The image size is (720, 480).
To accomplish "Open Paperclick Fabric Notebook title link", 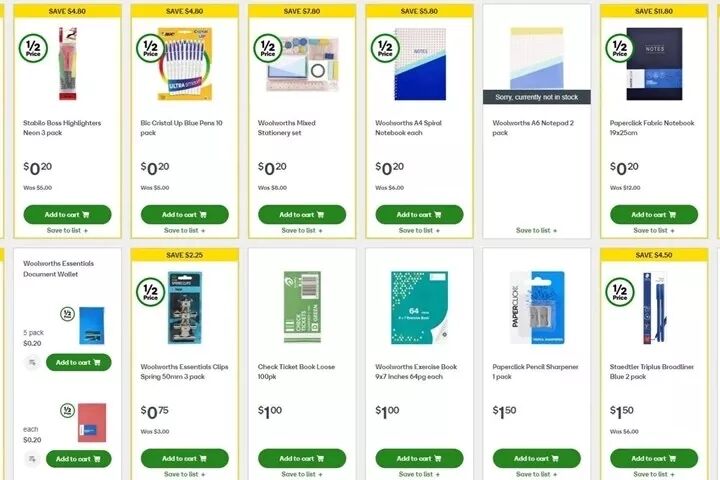I will [x=652, y=128].
